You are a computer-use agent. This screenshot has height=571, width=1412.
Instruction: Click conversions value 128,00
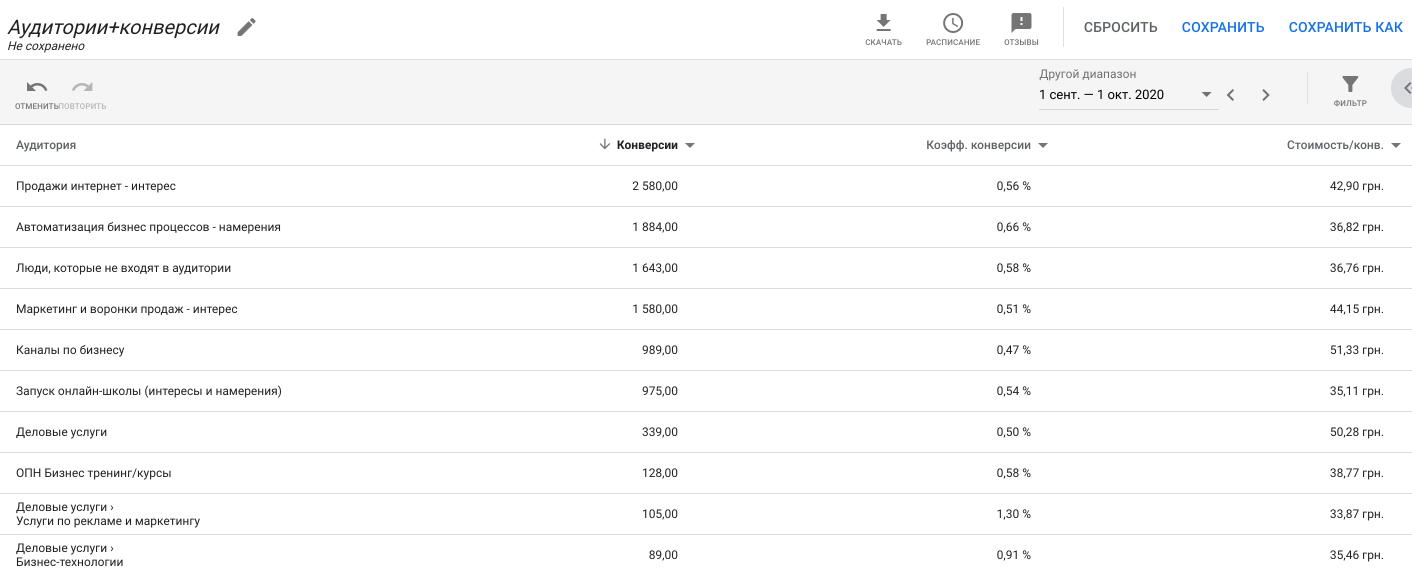(x=660, y=473)
